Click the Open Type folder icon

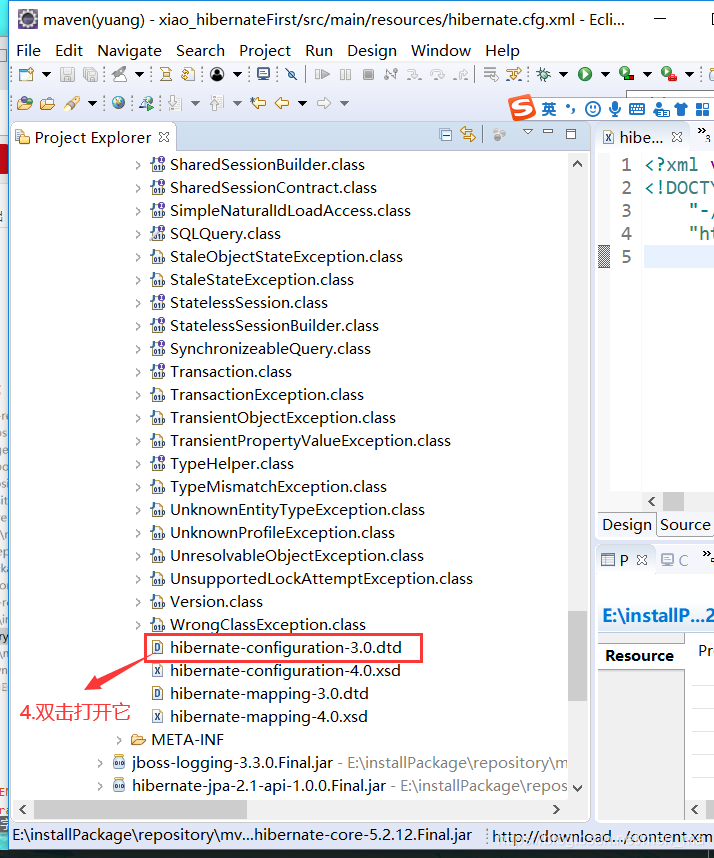coord(25,103)
